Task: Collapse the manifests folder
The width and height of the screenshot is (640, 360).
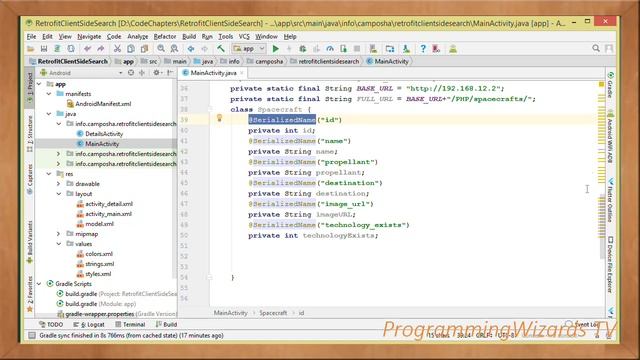Action: 49,94
